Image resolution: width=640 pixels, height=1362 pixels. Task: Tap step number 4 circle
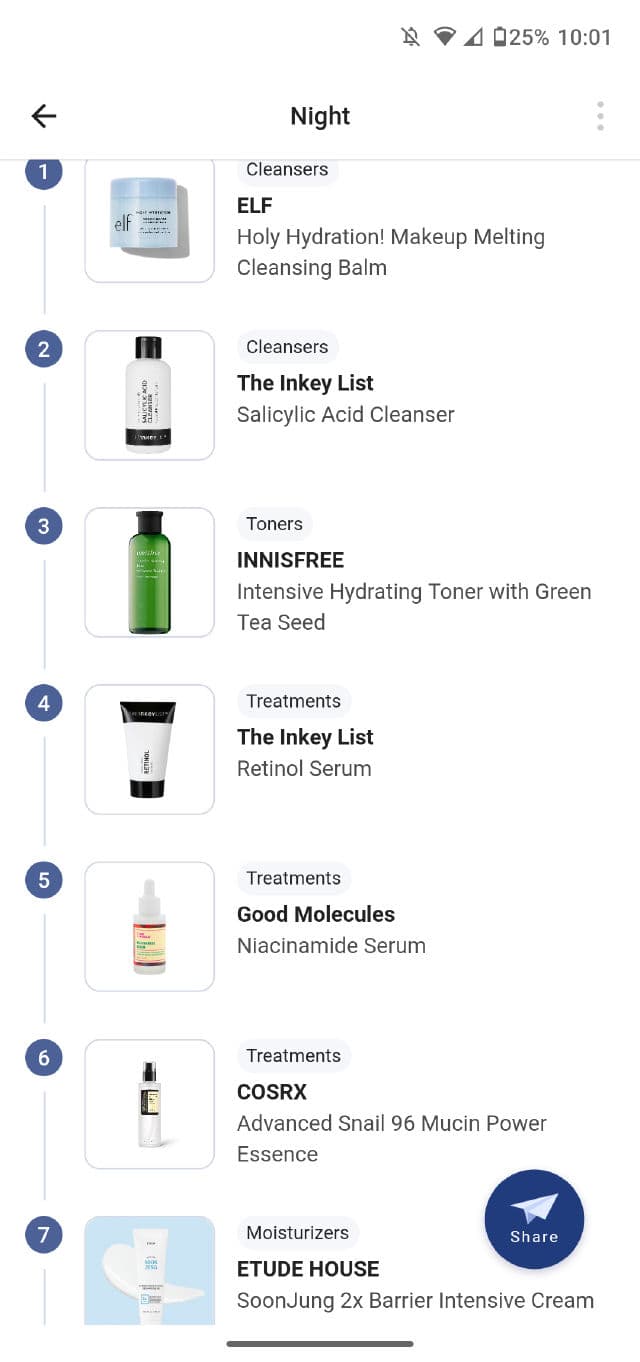(43, 703)
